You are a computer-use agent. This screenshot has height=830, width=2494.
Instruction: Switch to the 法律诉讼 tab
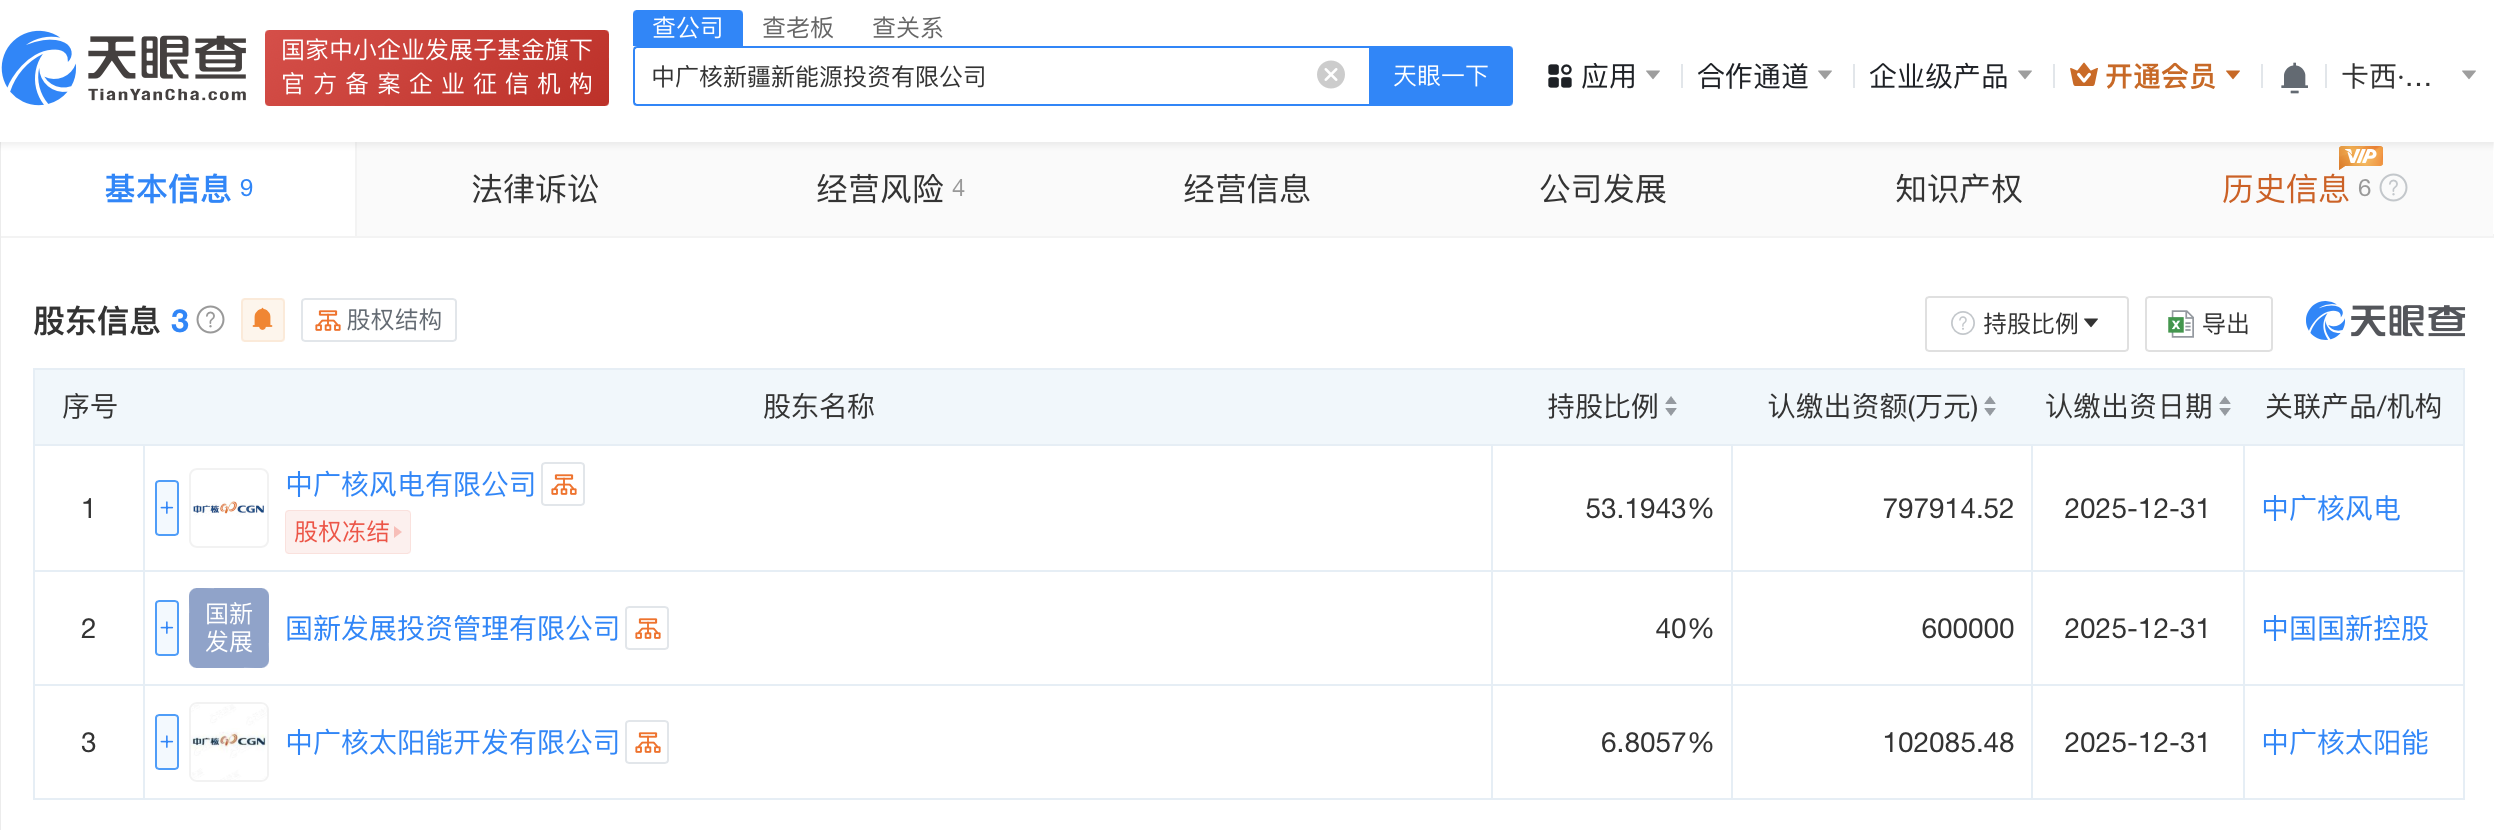pos(535,189)
